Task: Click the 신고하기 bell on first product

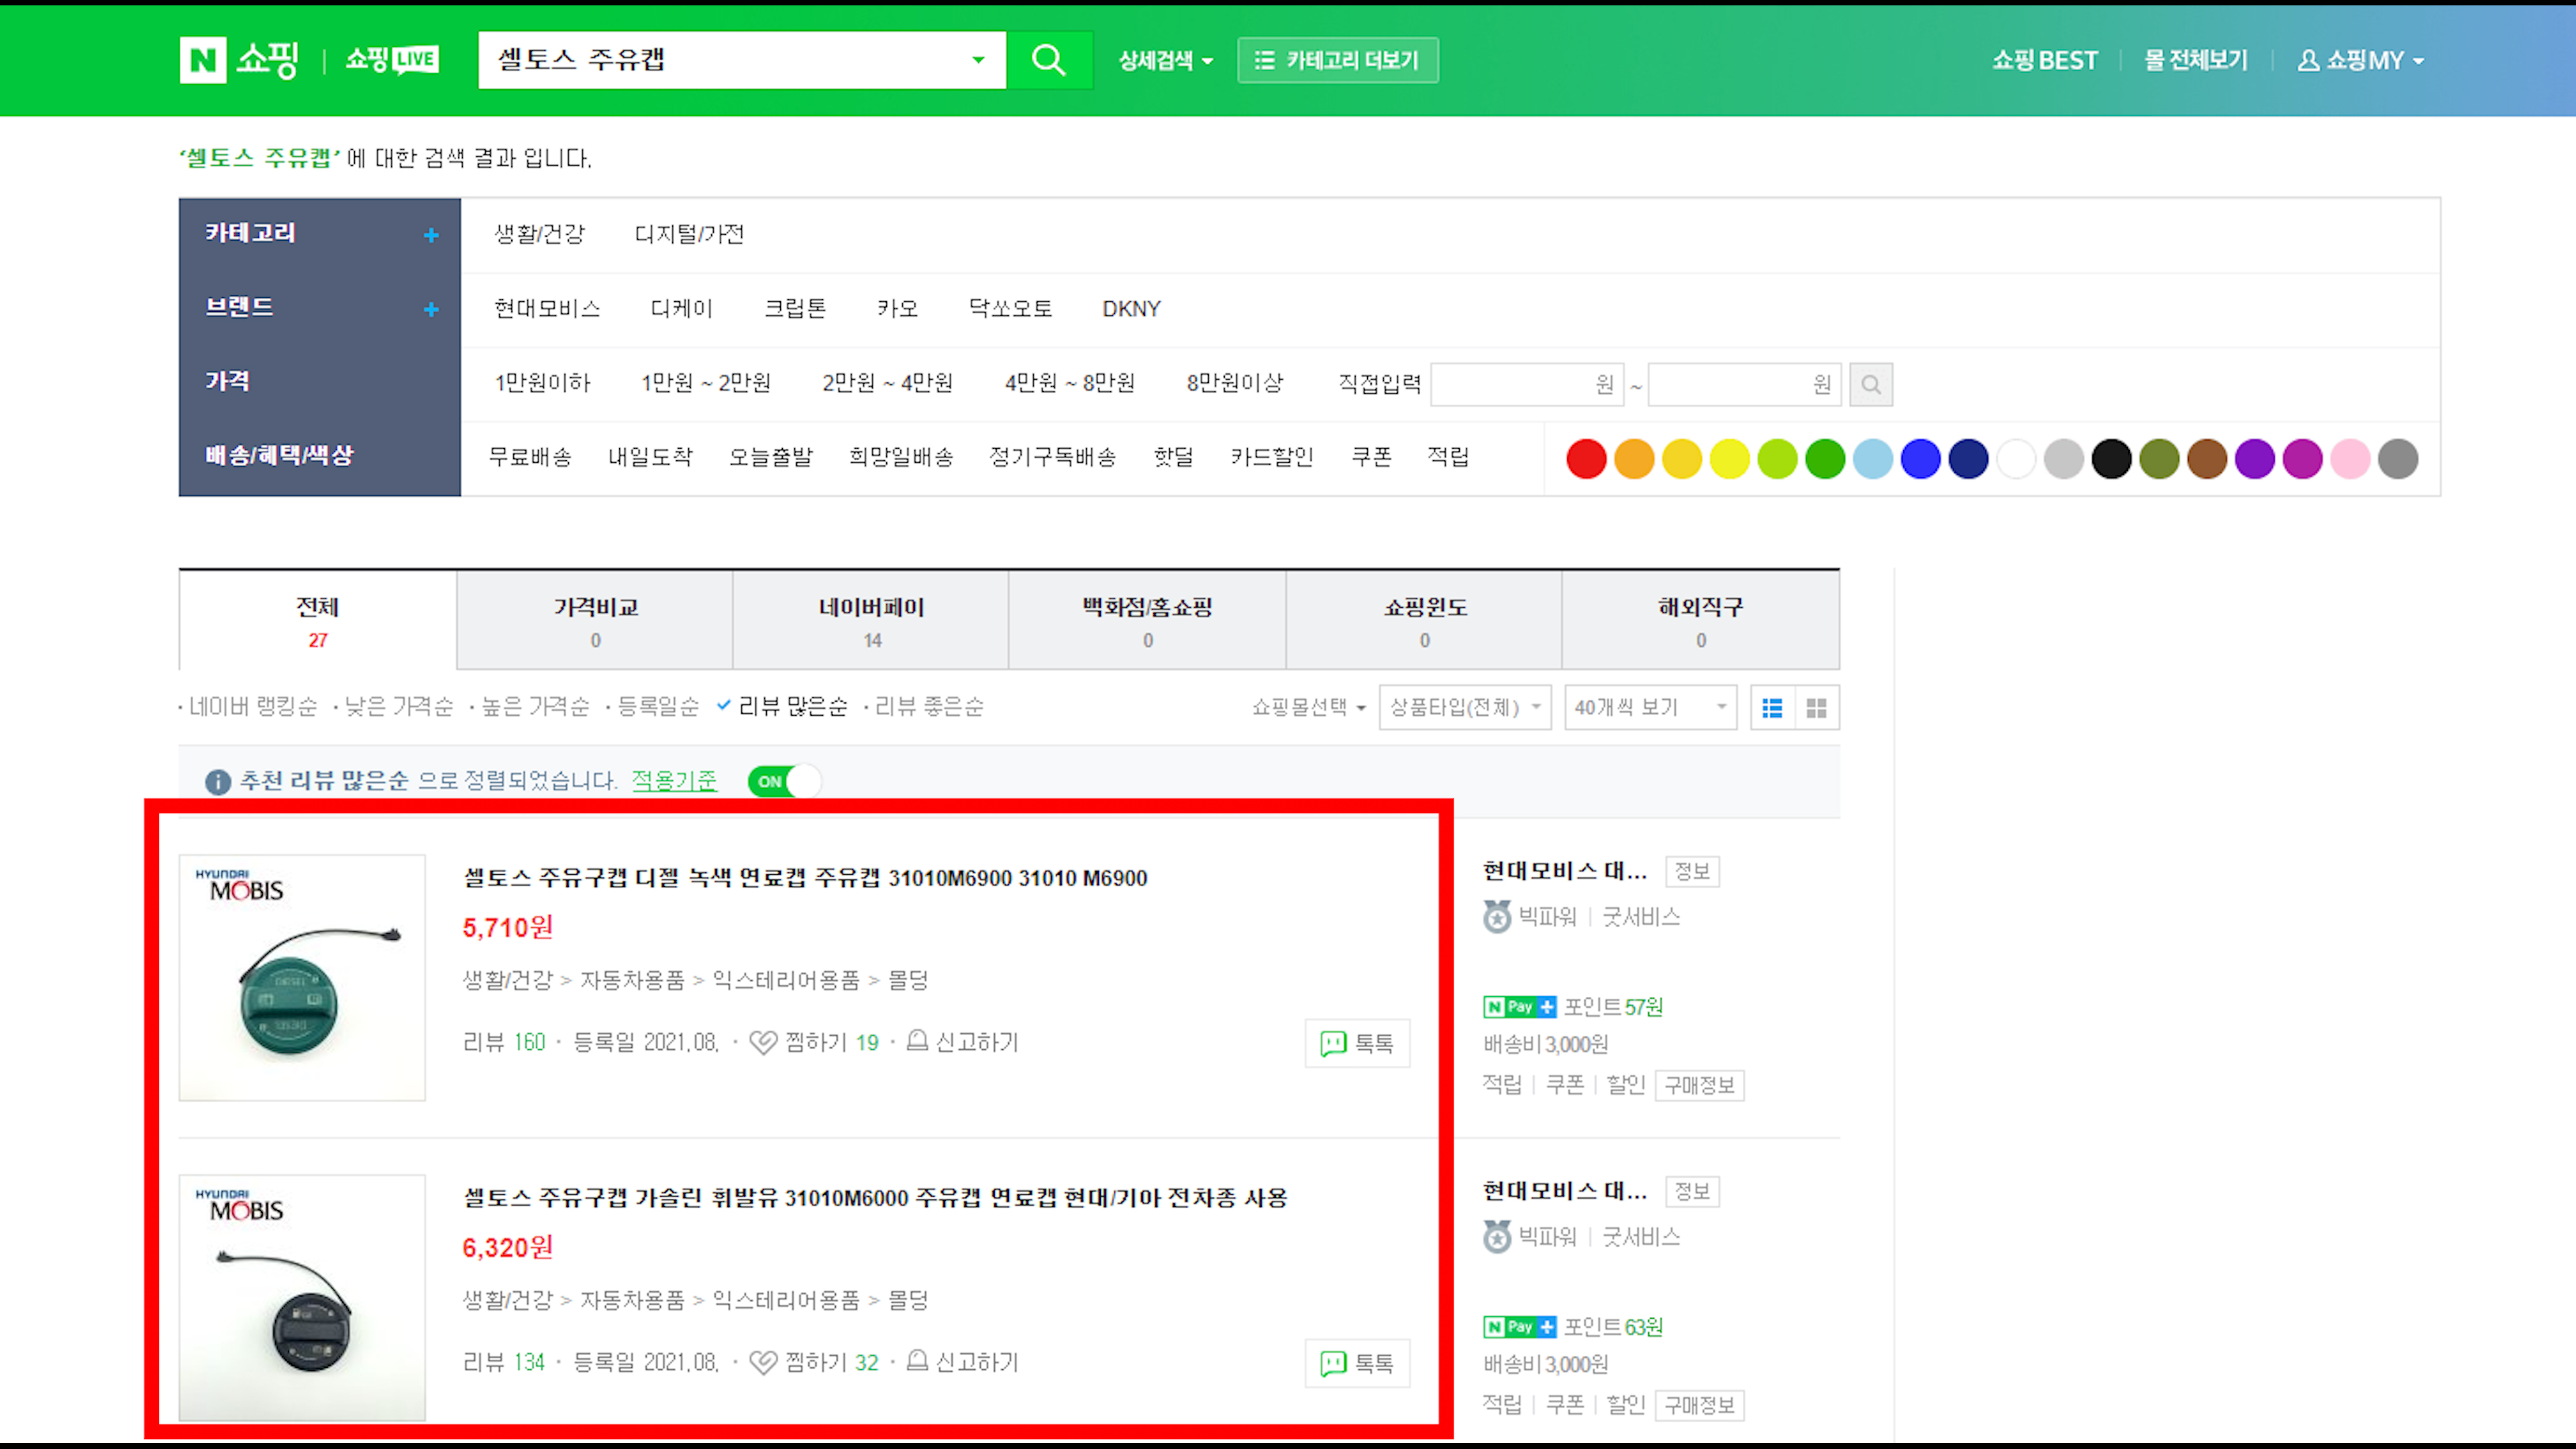Action: [x=917, y=1042]
